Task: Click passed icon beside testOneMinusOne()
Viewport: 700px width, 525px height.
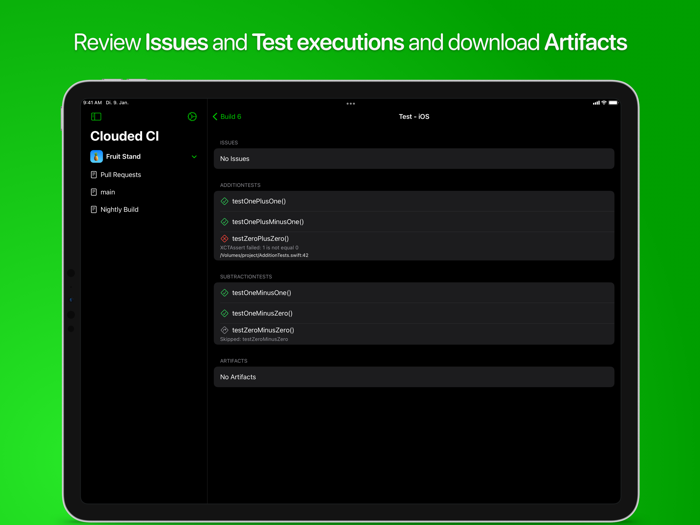Action: [225, 293]
